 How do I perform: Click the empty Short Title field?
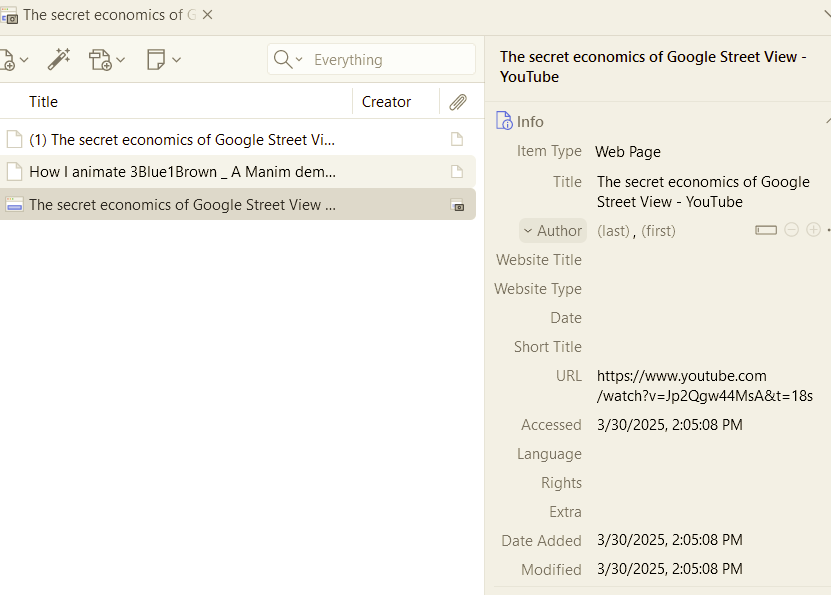pos(708,347)
